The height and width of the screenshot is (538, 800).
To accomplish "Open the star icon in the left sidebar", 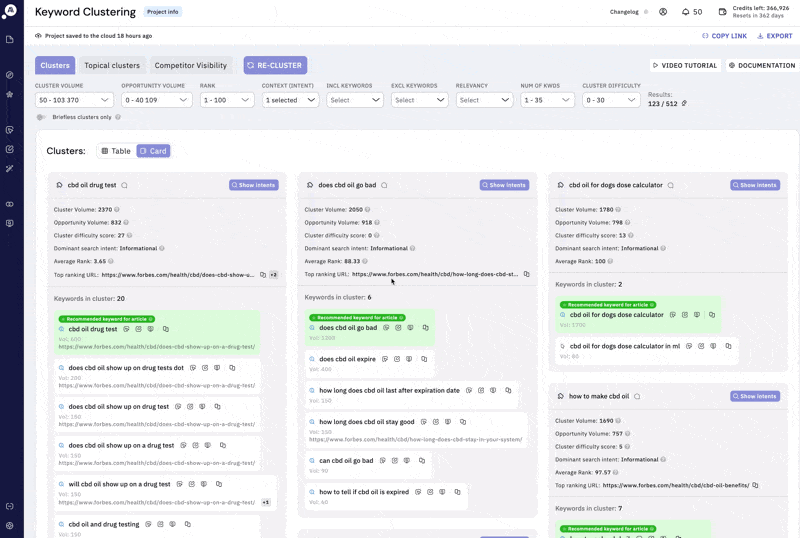I will click(10, 94).
